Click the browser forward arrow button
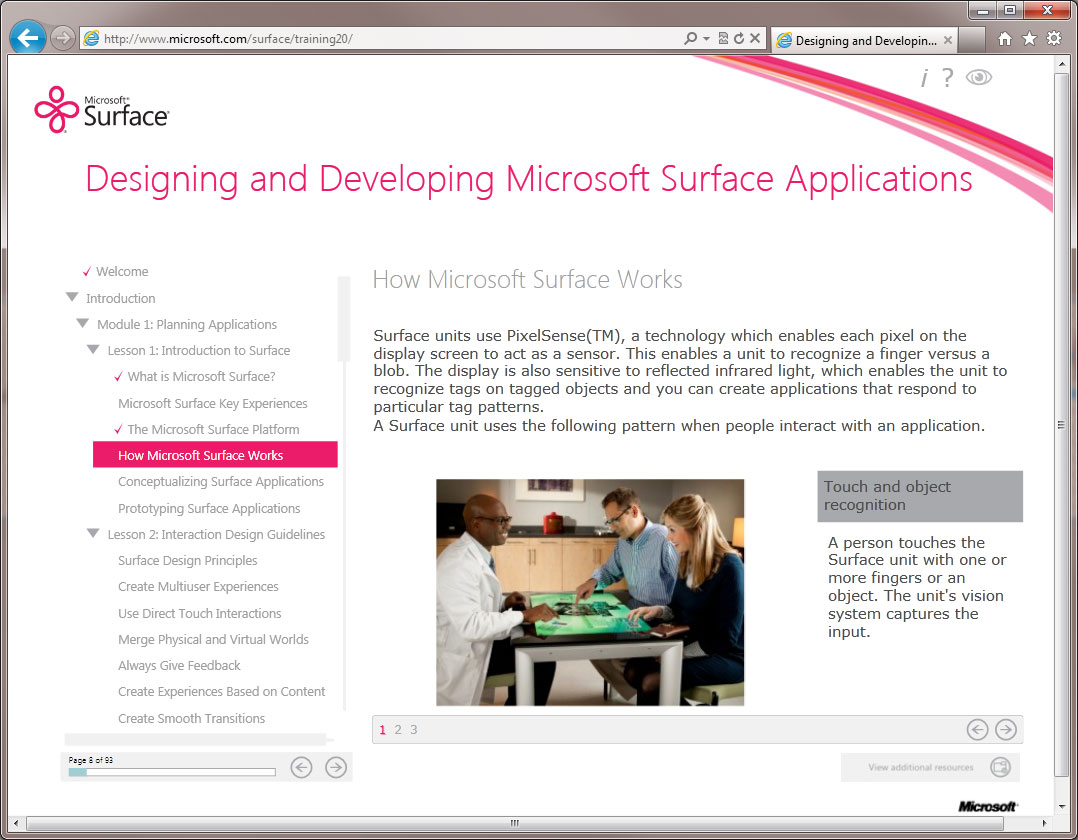Screen dimensions: 1078x840 [x=63, y=38]
